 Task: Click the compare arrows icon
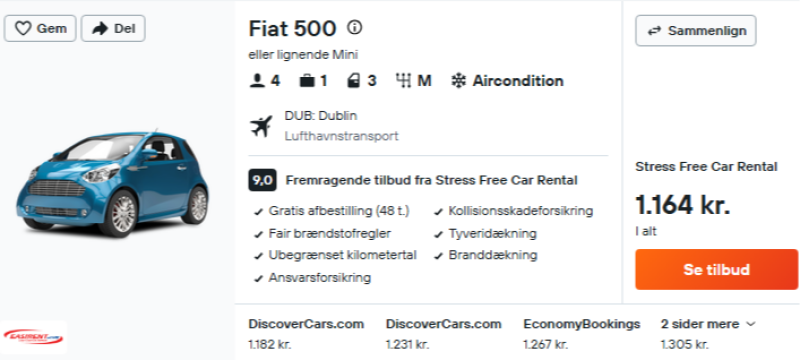pyautogui.click(x=654, y=31)
